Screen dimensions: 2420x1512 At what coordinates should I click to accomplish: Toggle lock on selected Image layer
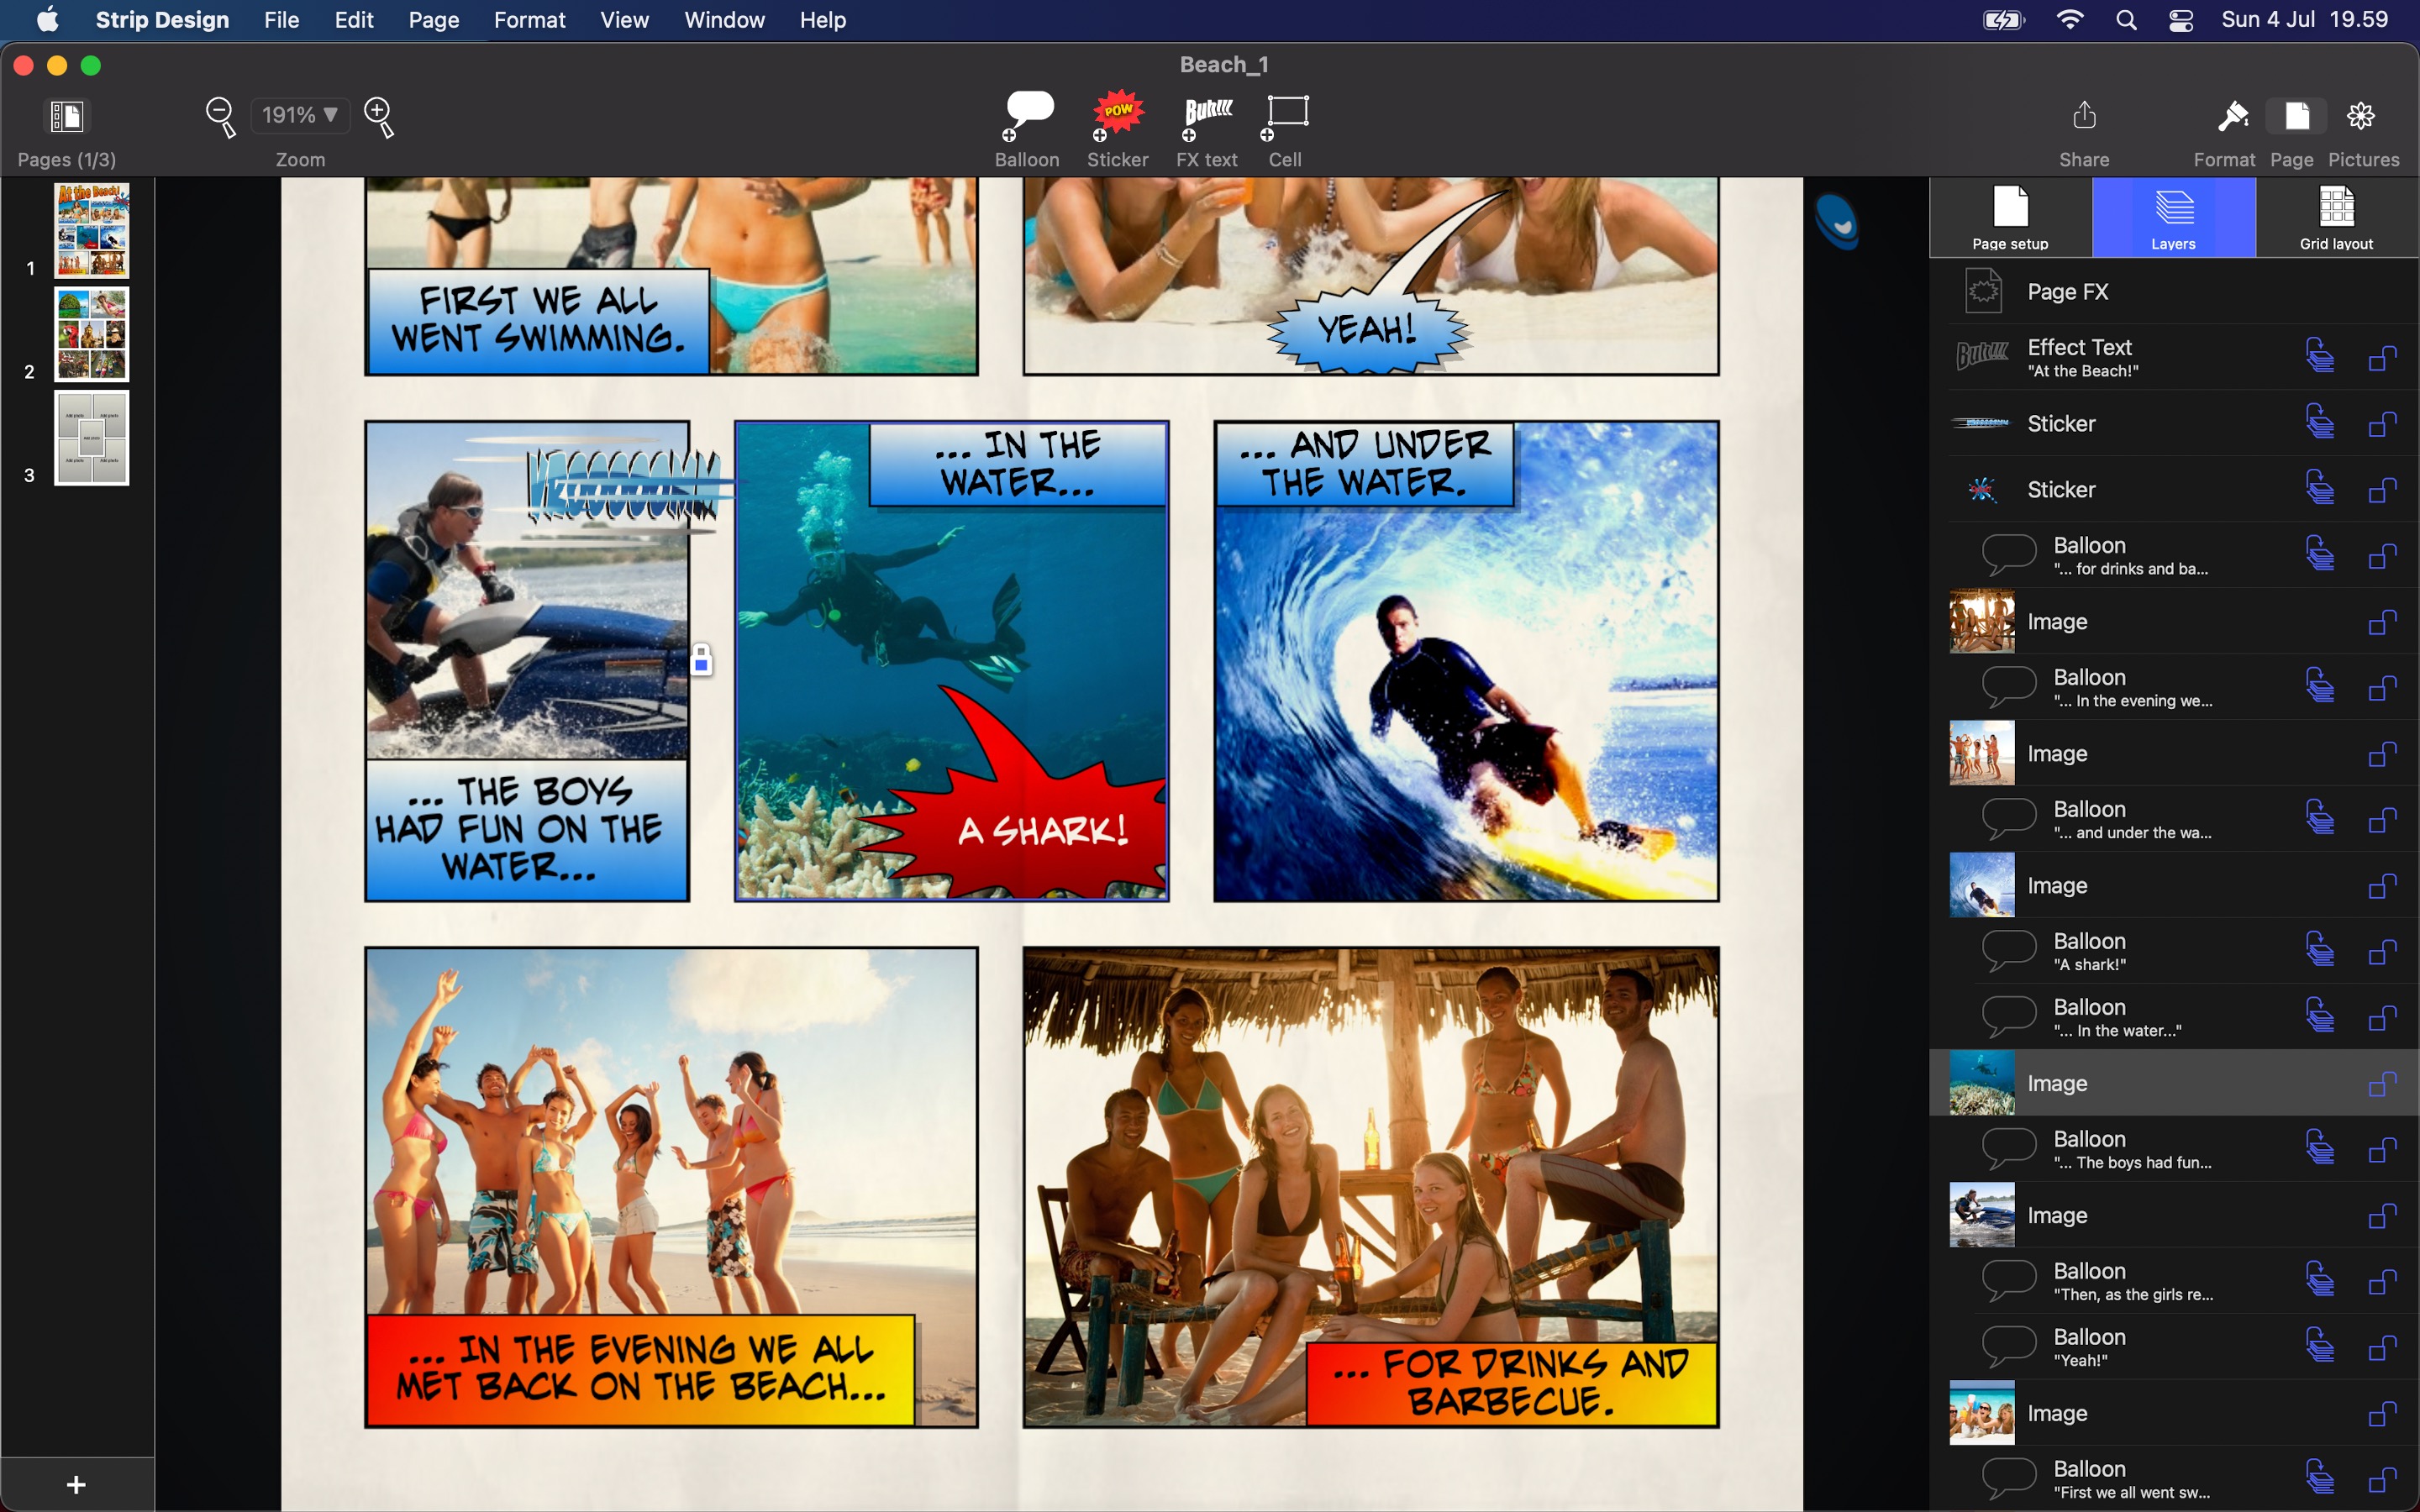[2382, 1084]
